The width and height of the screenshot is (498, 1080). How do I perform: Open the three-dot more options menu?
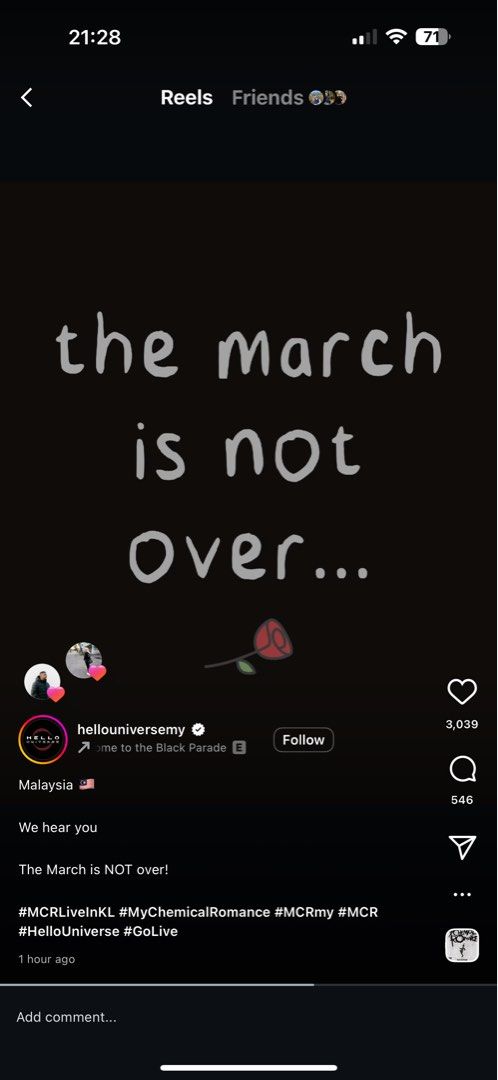click(462, 895)
